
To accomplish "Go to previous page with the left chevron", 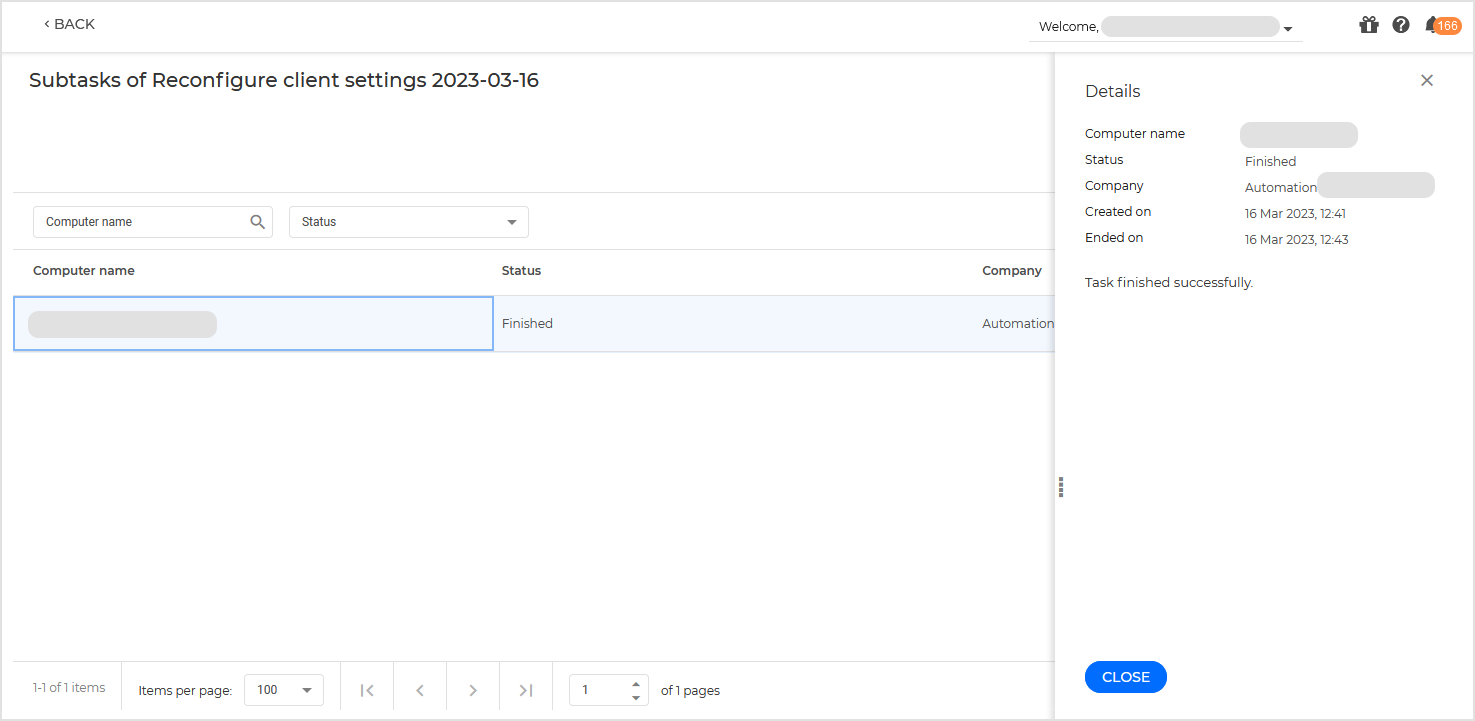I will 419,689.
